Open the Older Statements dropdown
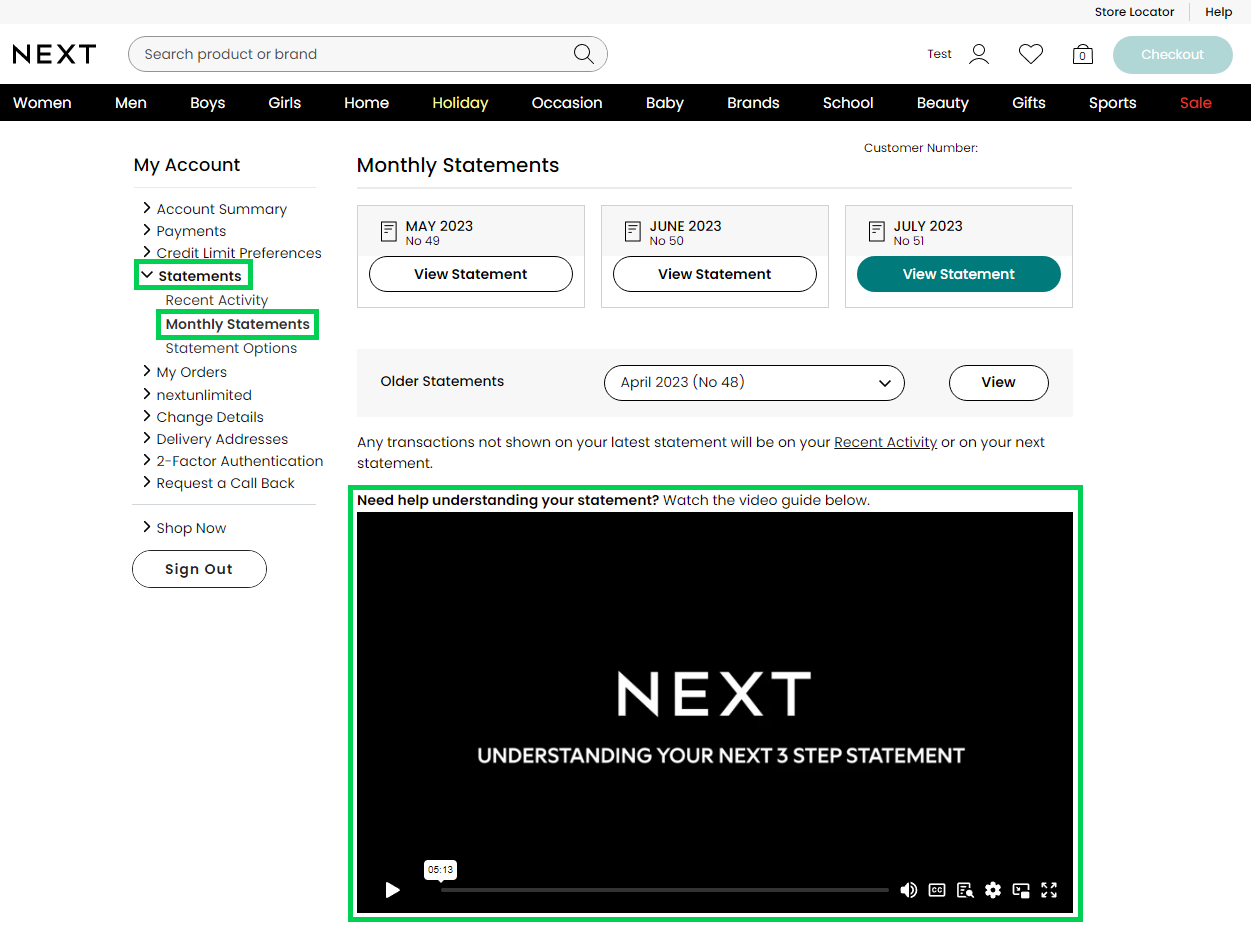The width and height of the screenshot is (1251, 926). coord(755,382)
